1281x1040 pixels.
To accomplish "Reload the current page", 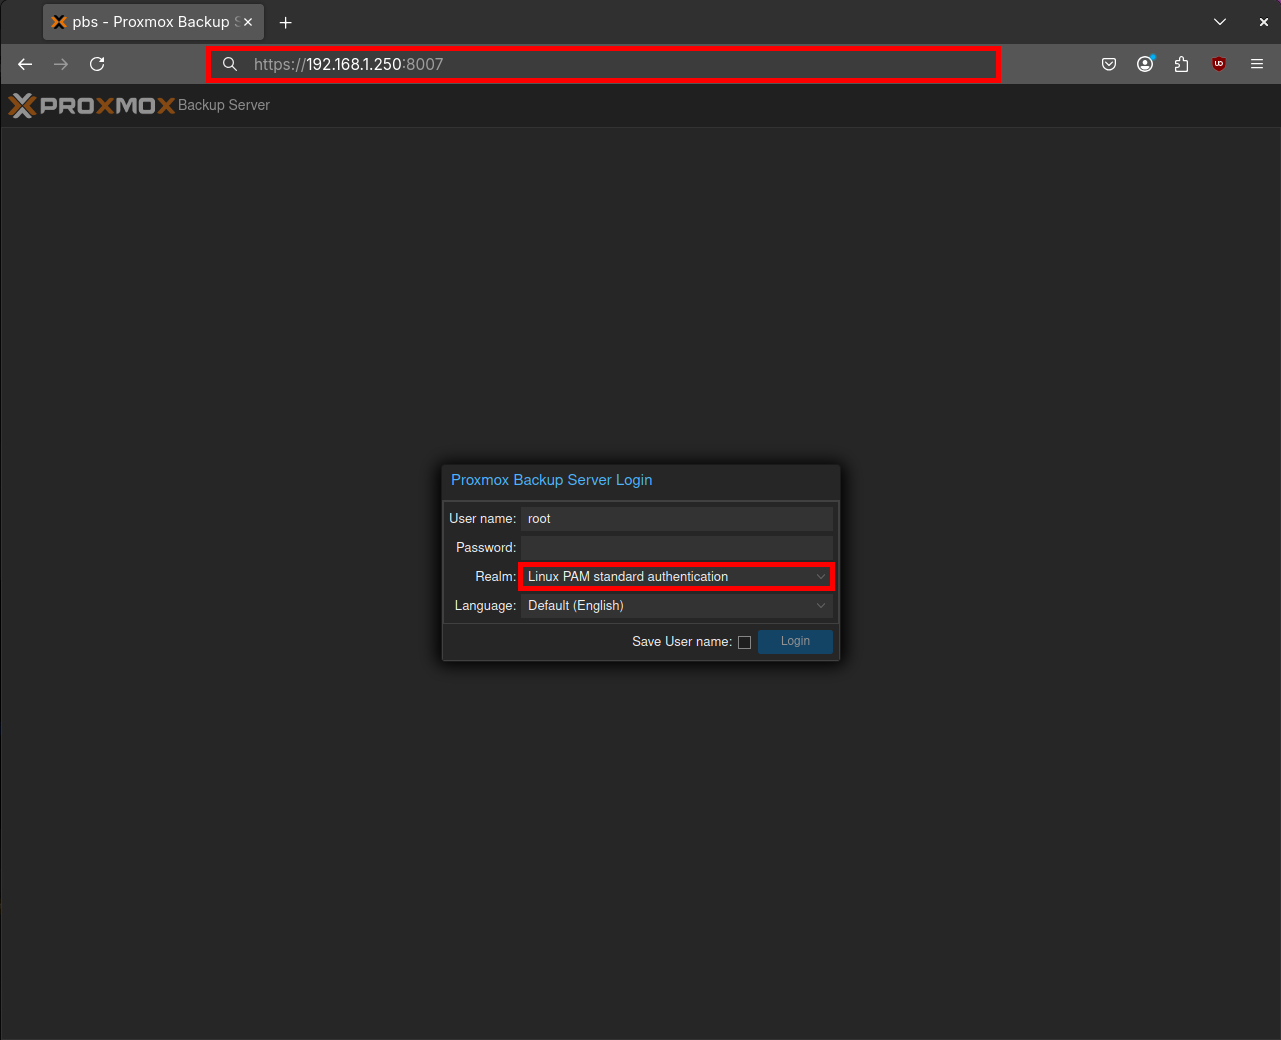I will [97, 64].
